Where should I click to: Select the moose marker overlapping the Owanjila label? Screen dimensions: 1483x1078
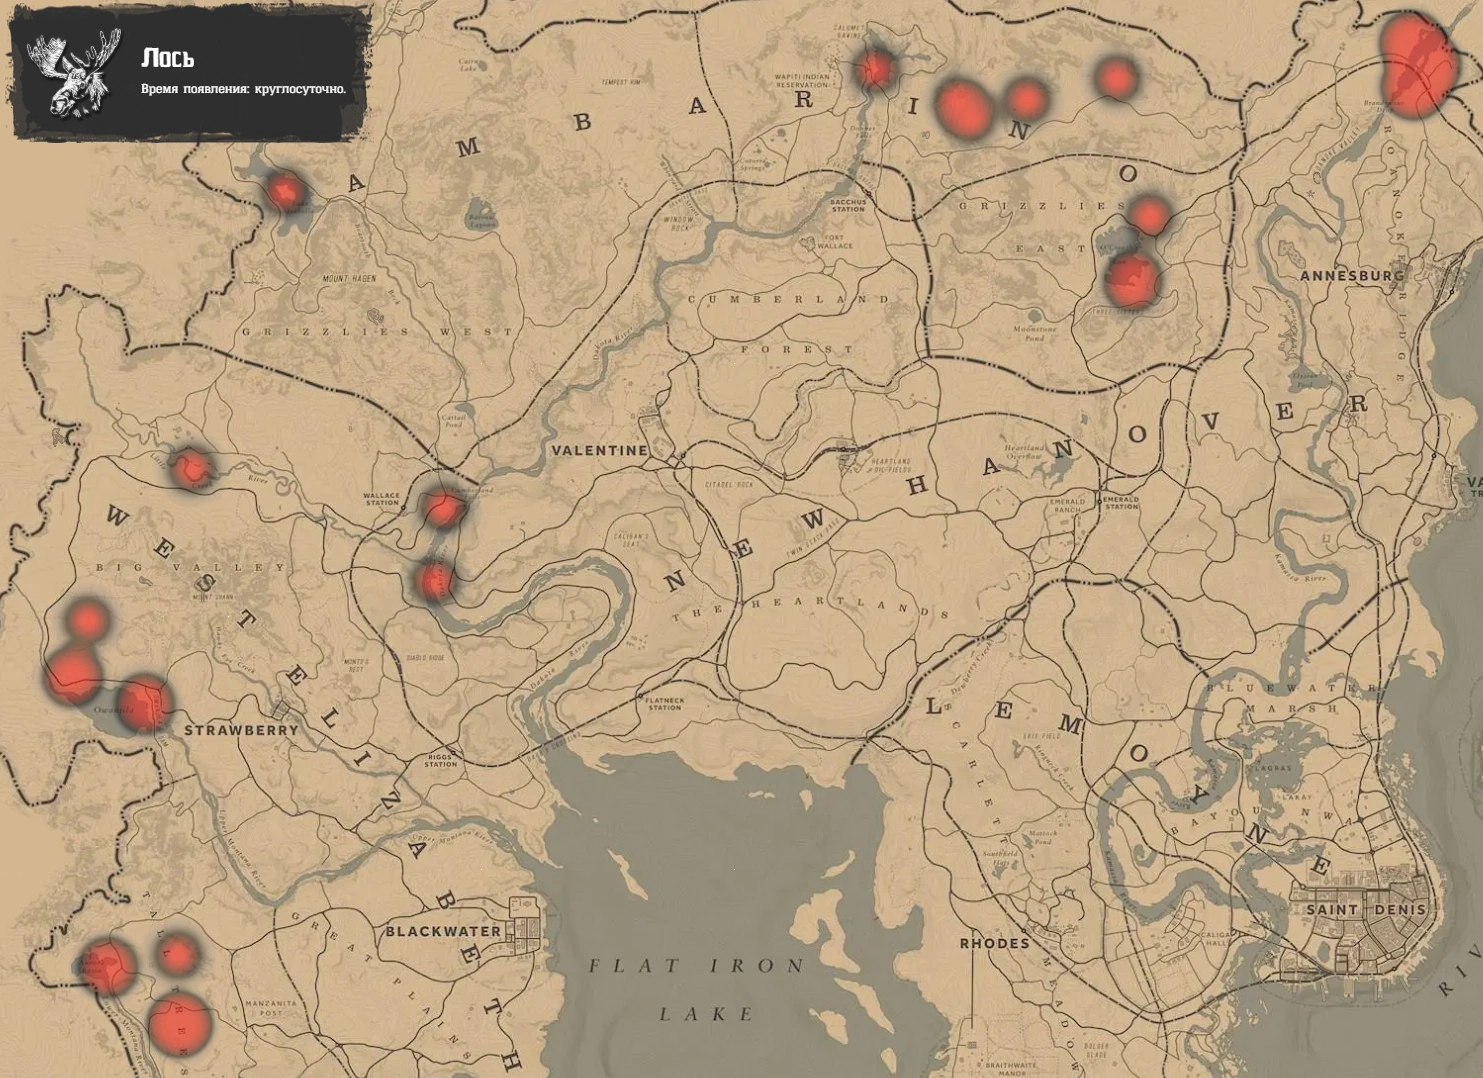[x=143, y=703]
